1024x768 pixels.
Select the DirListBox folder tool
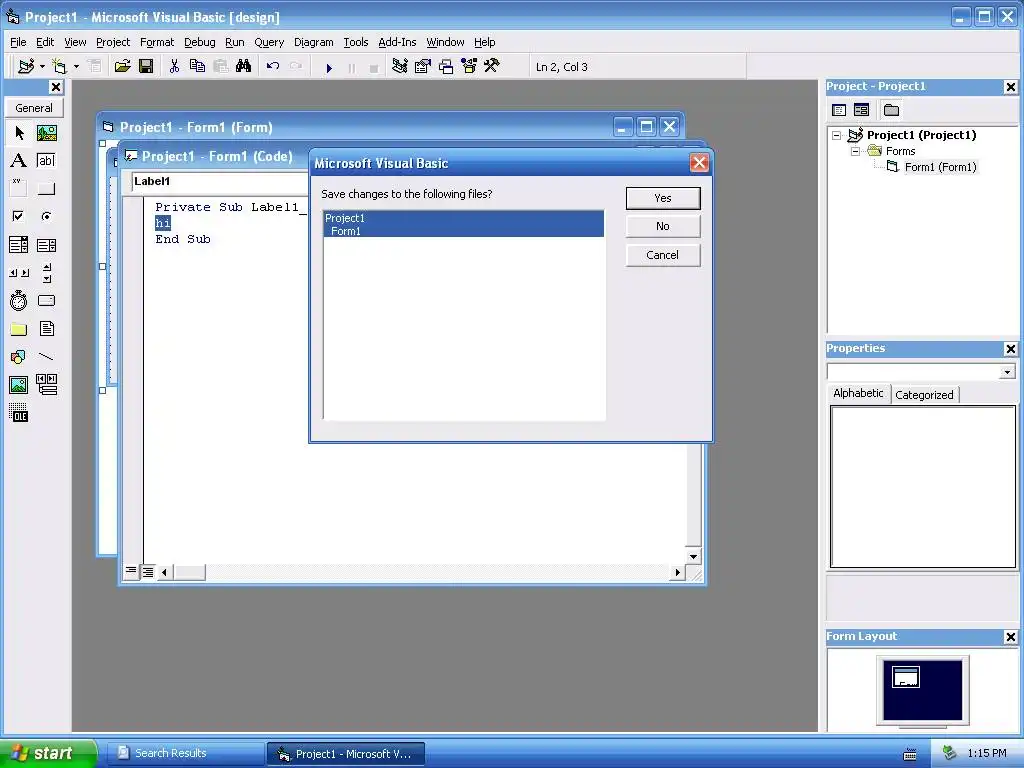coord(19,328)
